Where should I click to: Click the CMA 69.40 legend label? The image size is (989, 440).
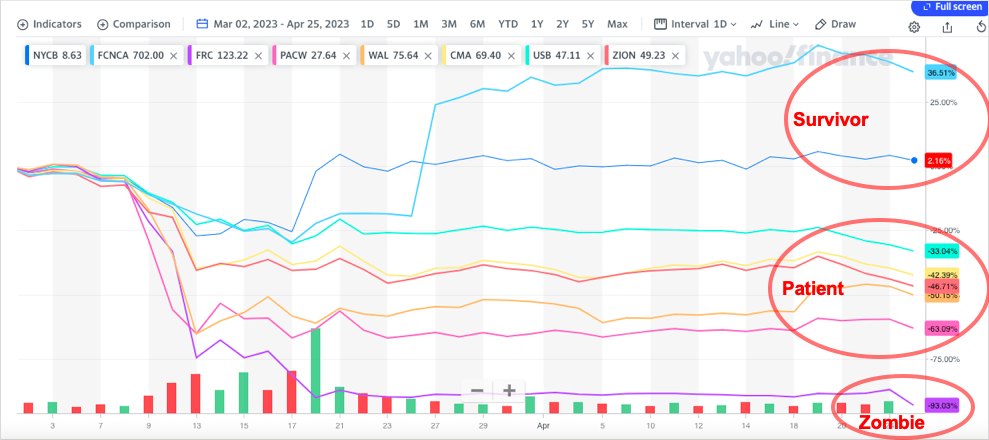click(476, 55)
